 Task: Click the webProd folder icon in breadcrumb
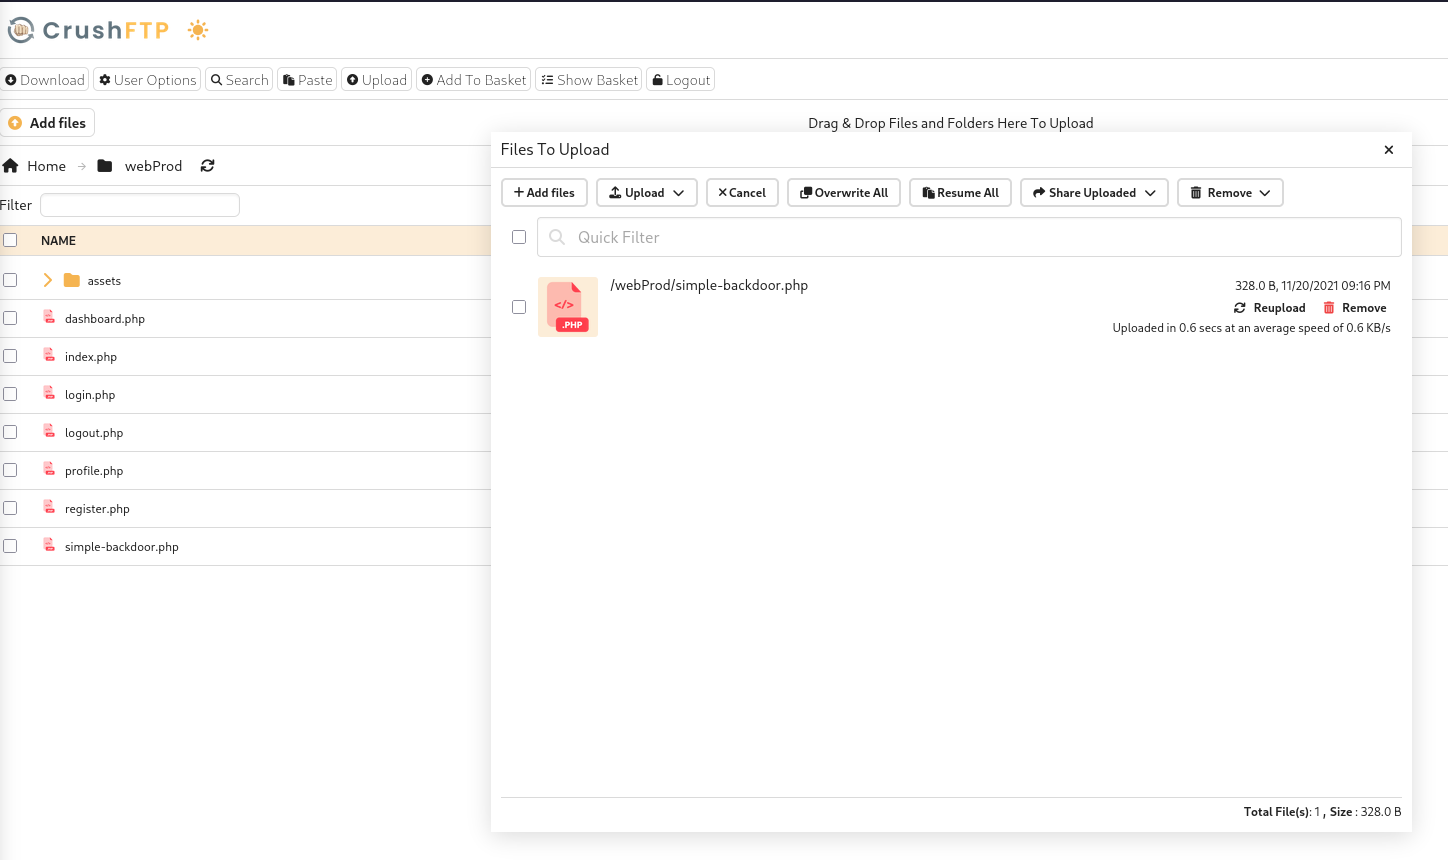(x=105, y=166)
